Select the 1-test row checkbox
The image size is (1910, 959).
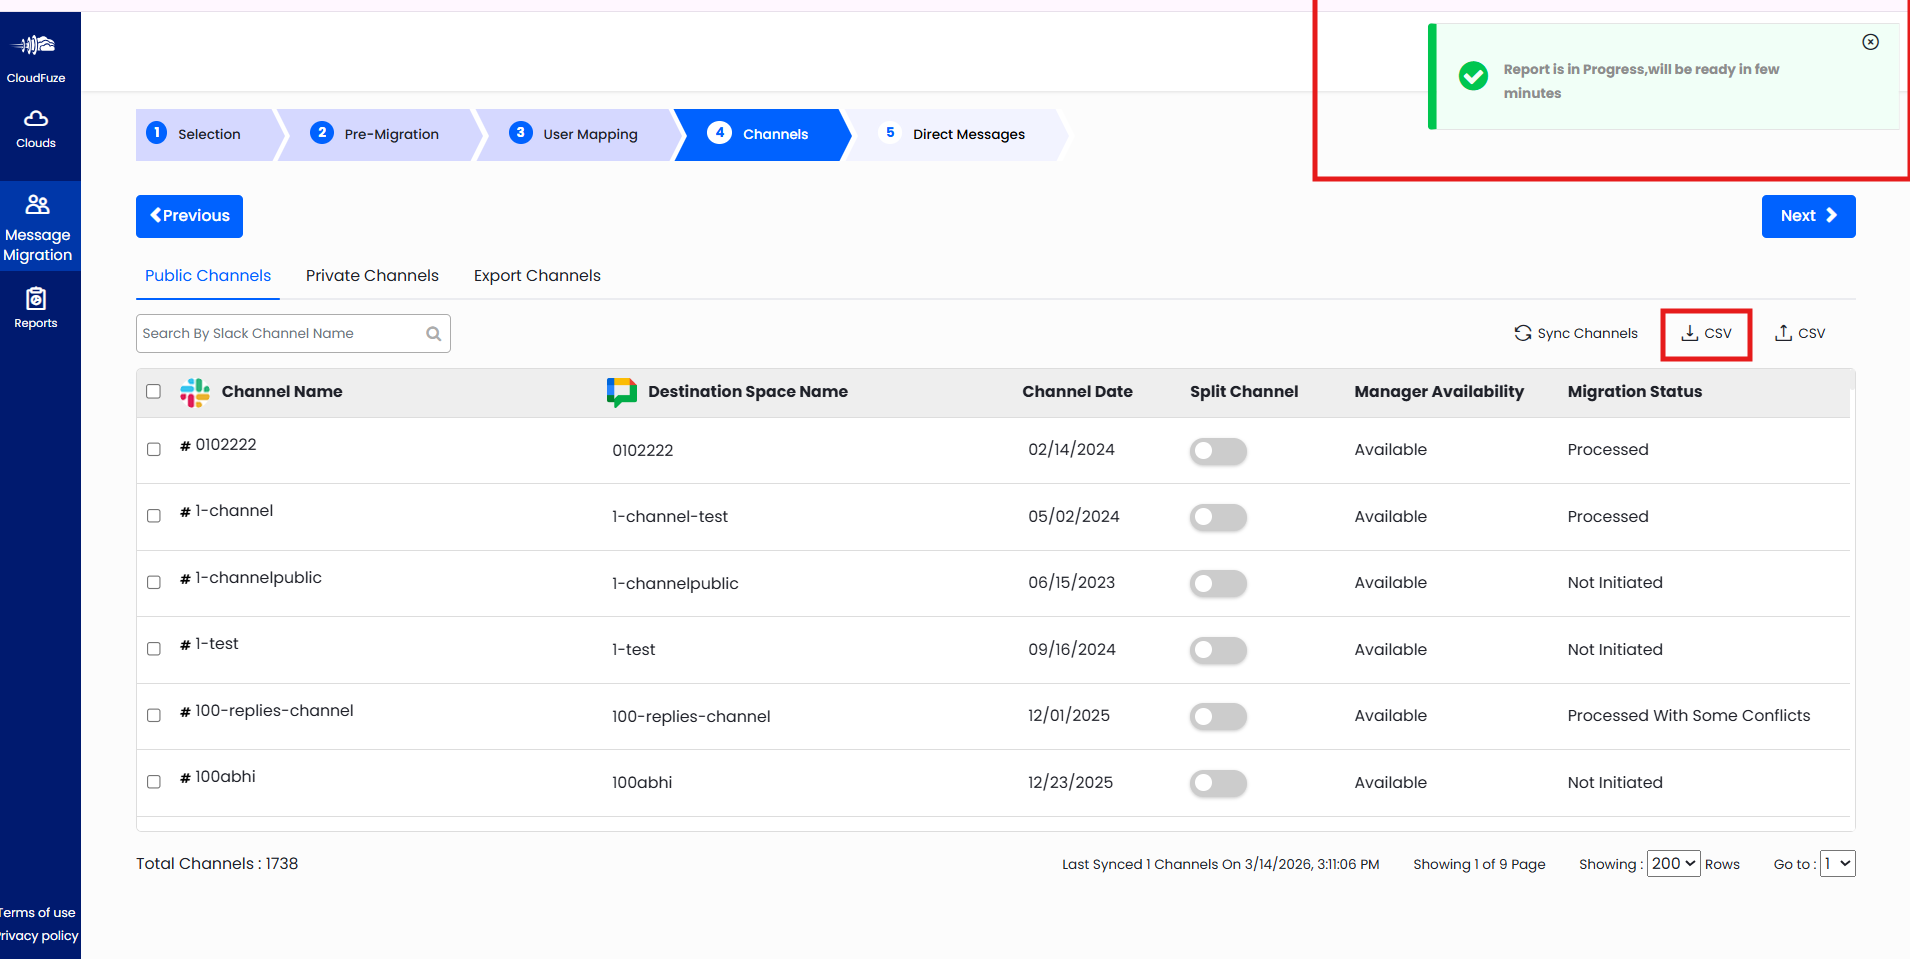pyautogui.click(x=154, y=649)
